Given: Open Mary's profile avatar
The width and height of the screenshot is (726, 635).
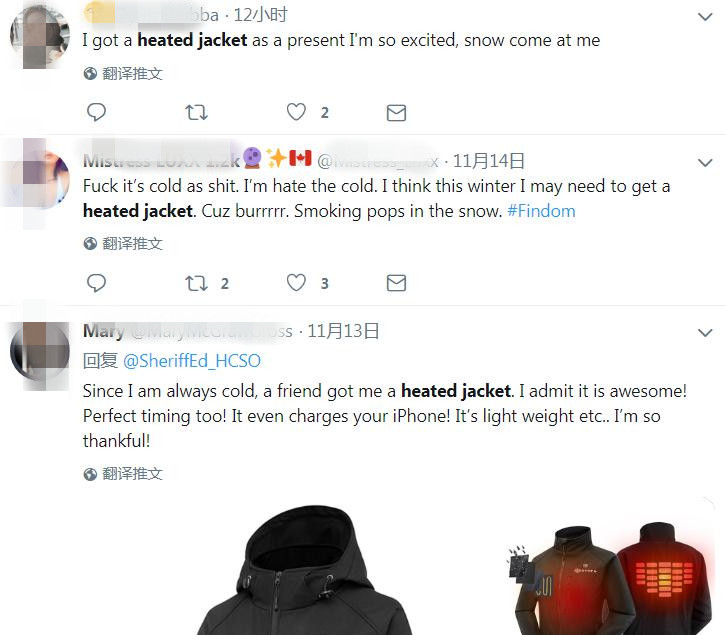Looking at the screenshot, I should [40, 351].
